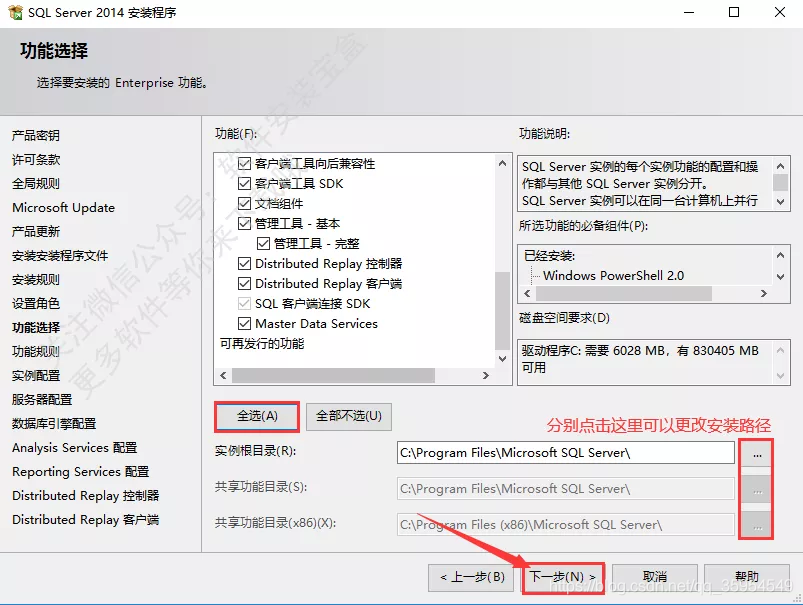
Task: Select Analysis Services 配置 step in sidebar
Action: click(75, 448)
